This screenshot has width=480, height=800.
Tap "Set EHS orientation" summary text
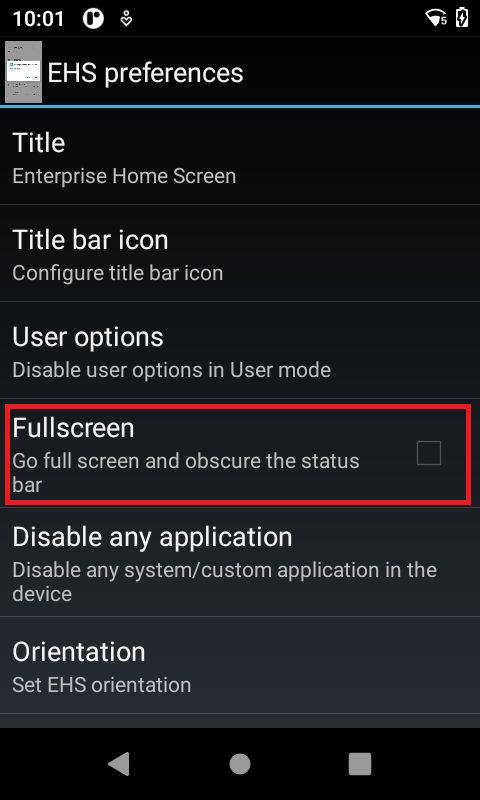102,684
